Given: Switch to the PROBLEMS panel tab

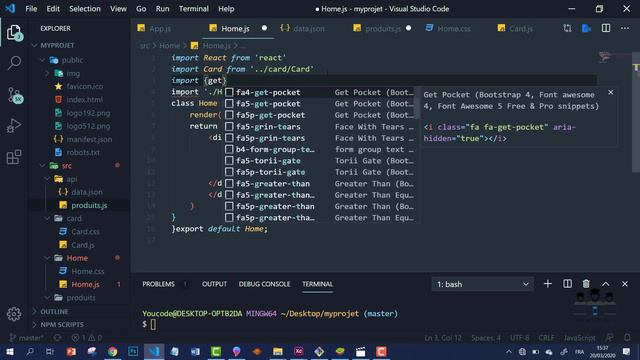Looking at the screenshot, I should point(158,284).
